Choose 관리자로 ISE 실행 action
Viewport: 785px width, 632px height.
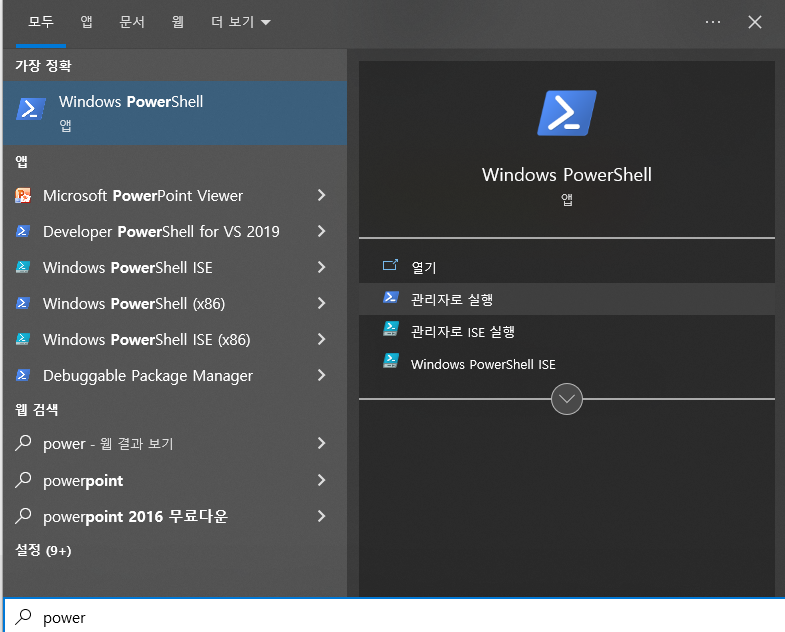pos(567,331)
